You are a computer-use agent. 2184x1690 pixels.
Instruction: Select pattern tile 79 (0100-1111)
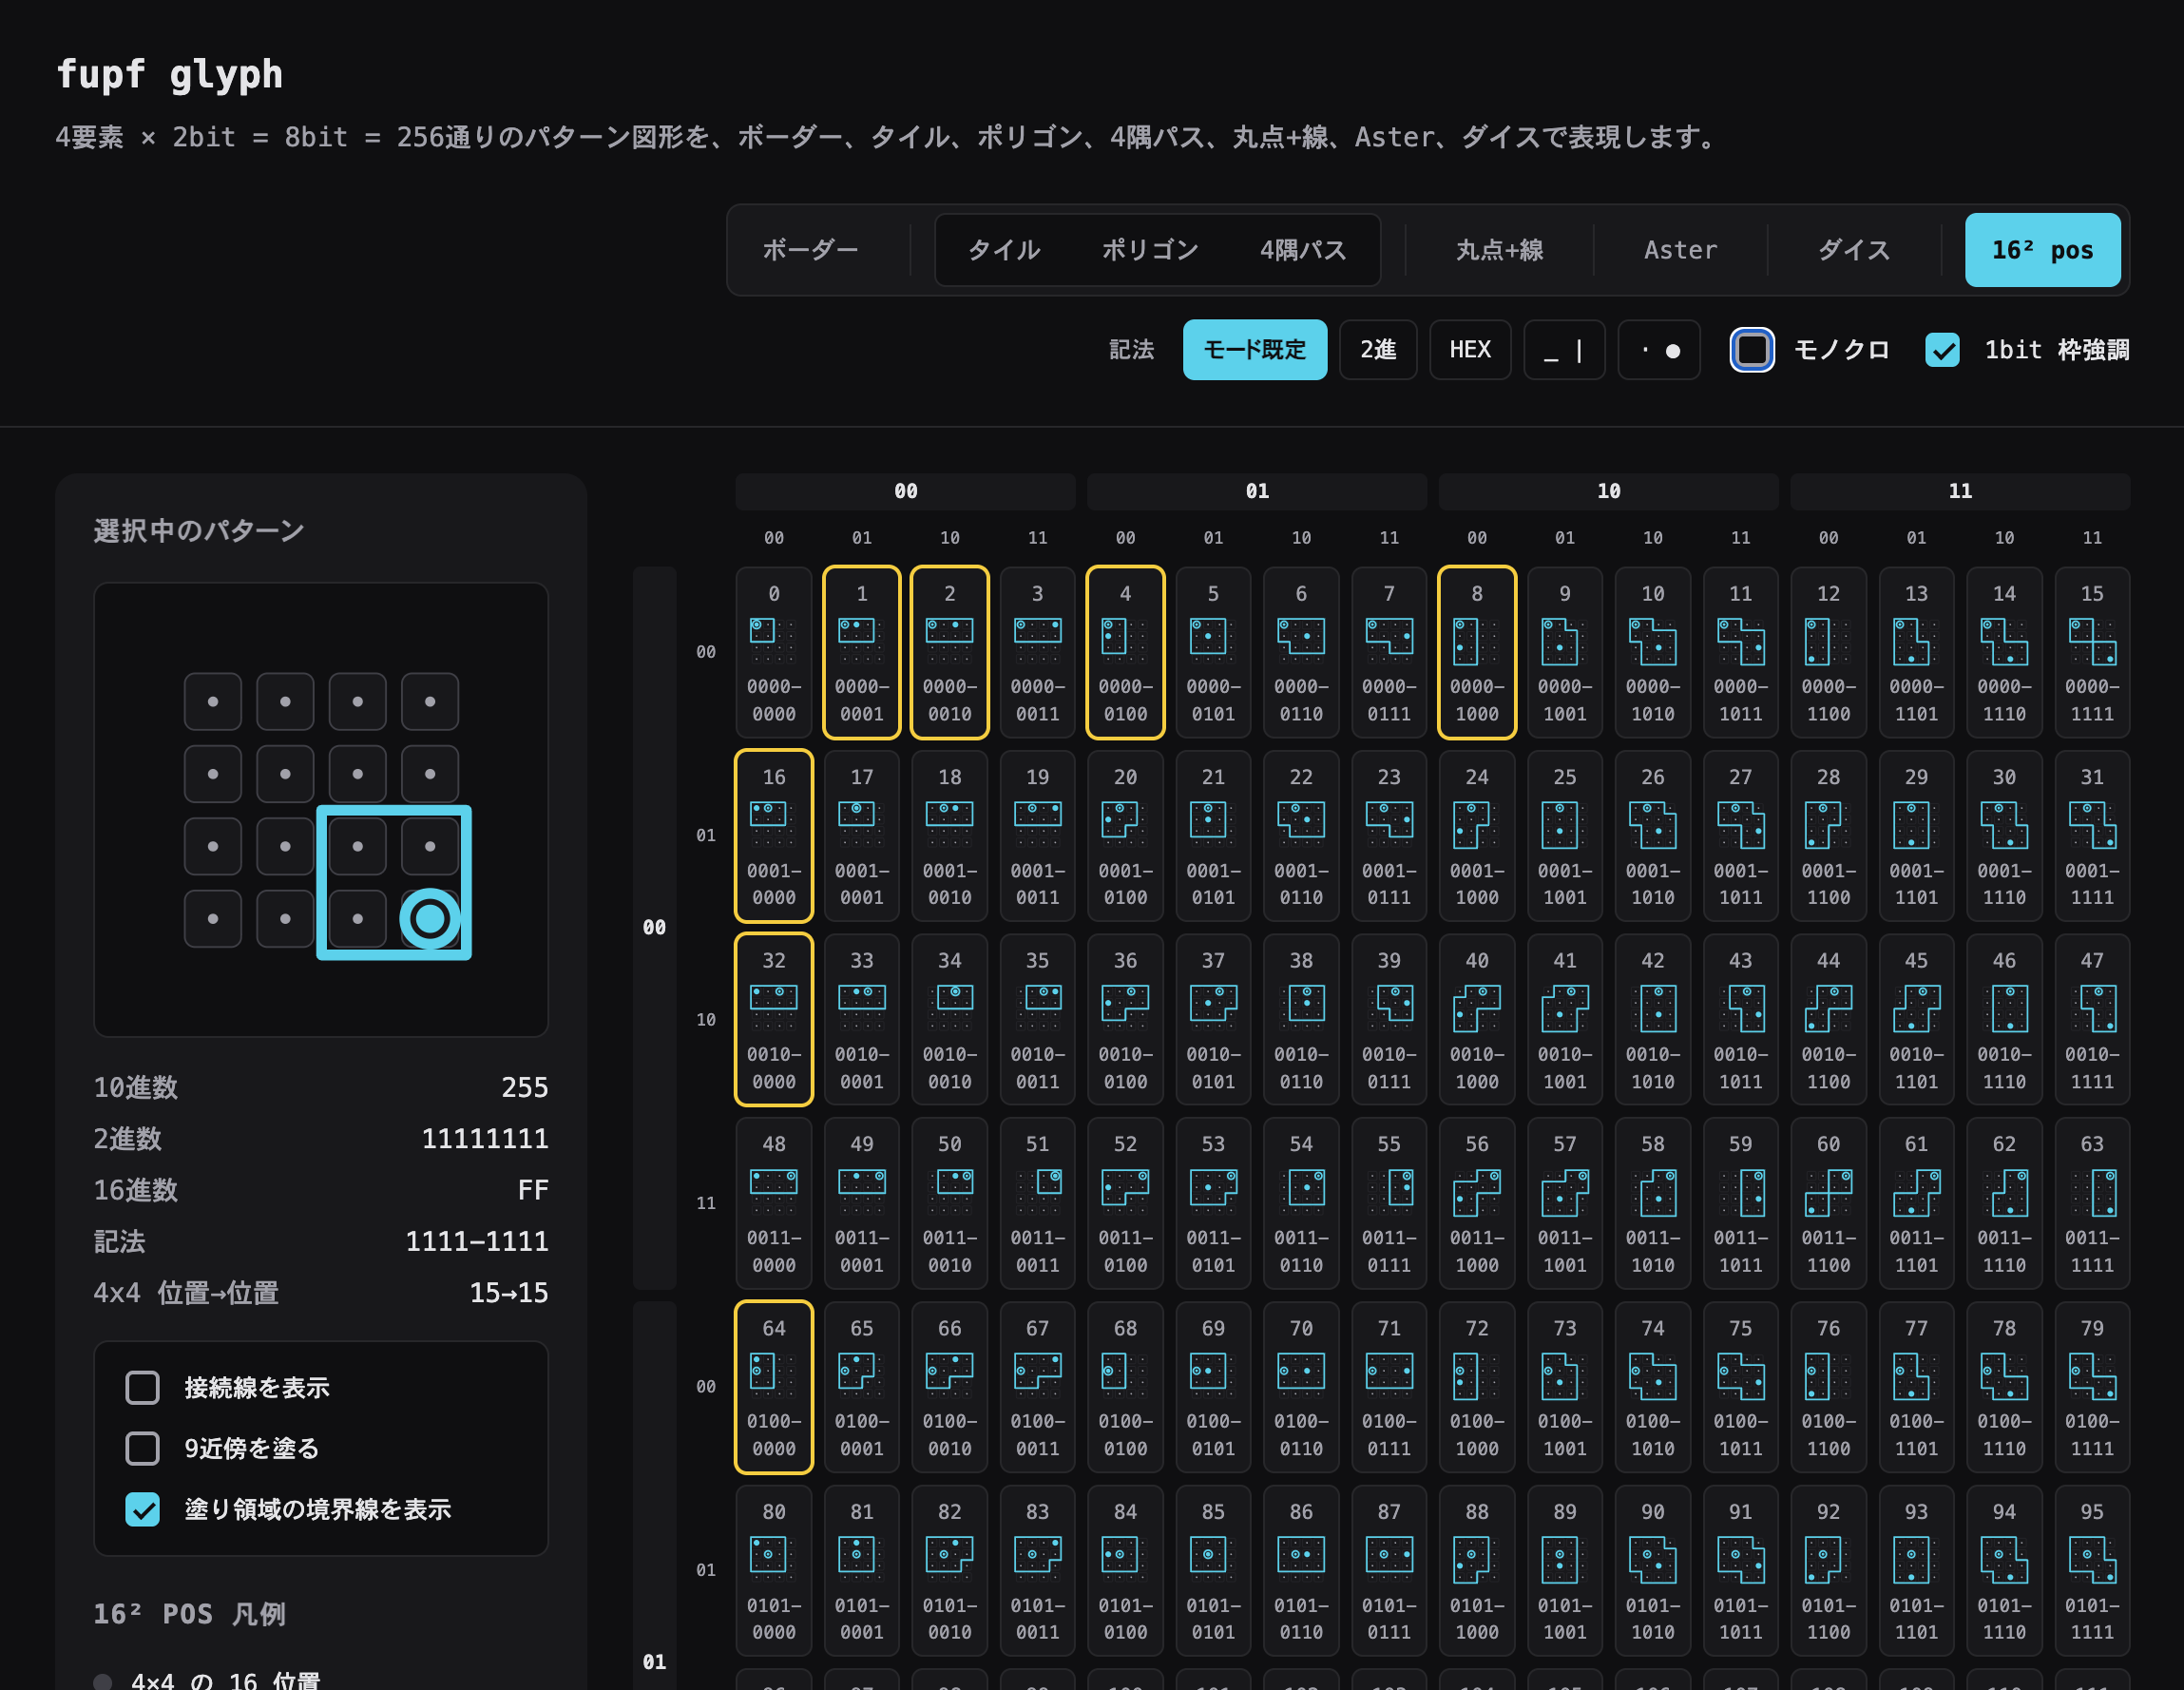(x=2091, y=1387)
